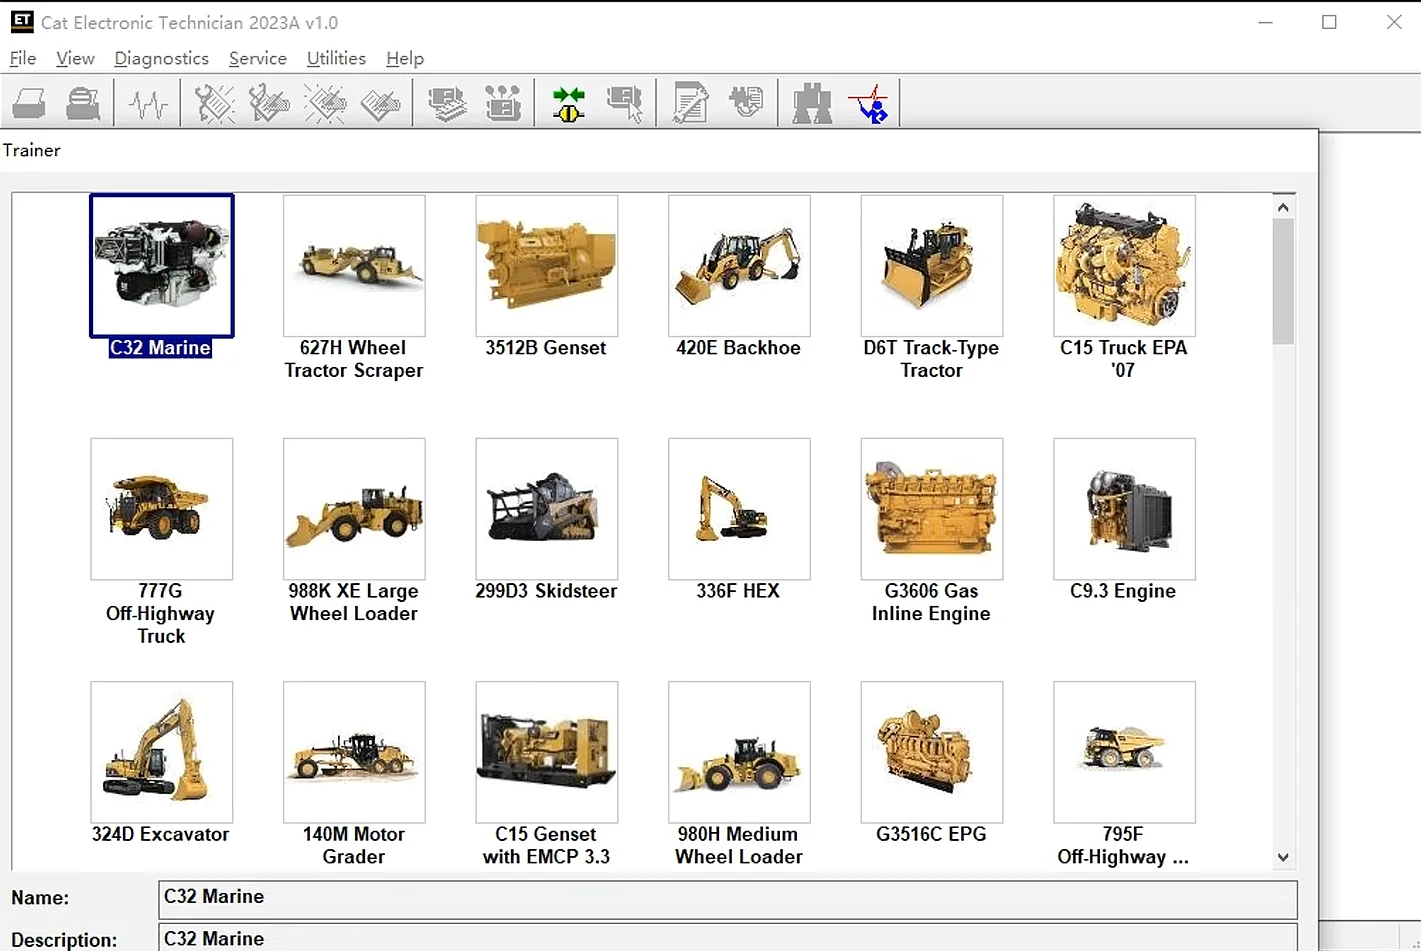Open Active Diagnostic Codes toolbar icon
This screenshot has height=951, width=1421.
pos(214,103)
